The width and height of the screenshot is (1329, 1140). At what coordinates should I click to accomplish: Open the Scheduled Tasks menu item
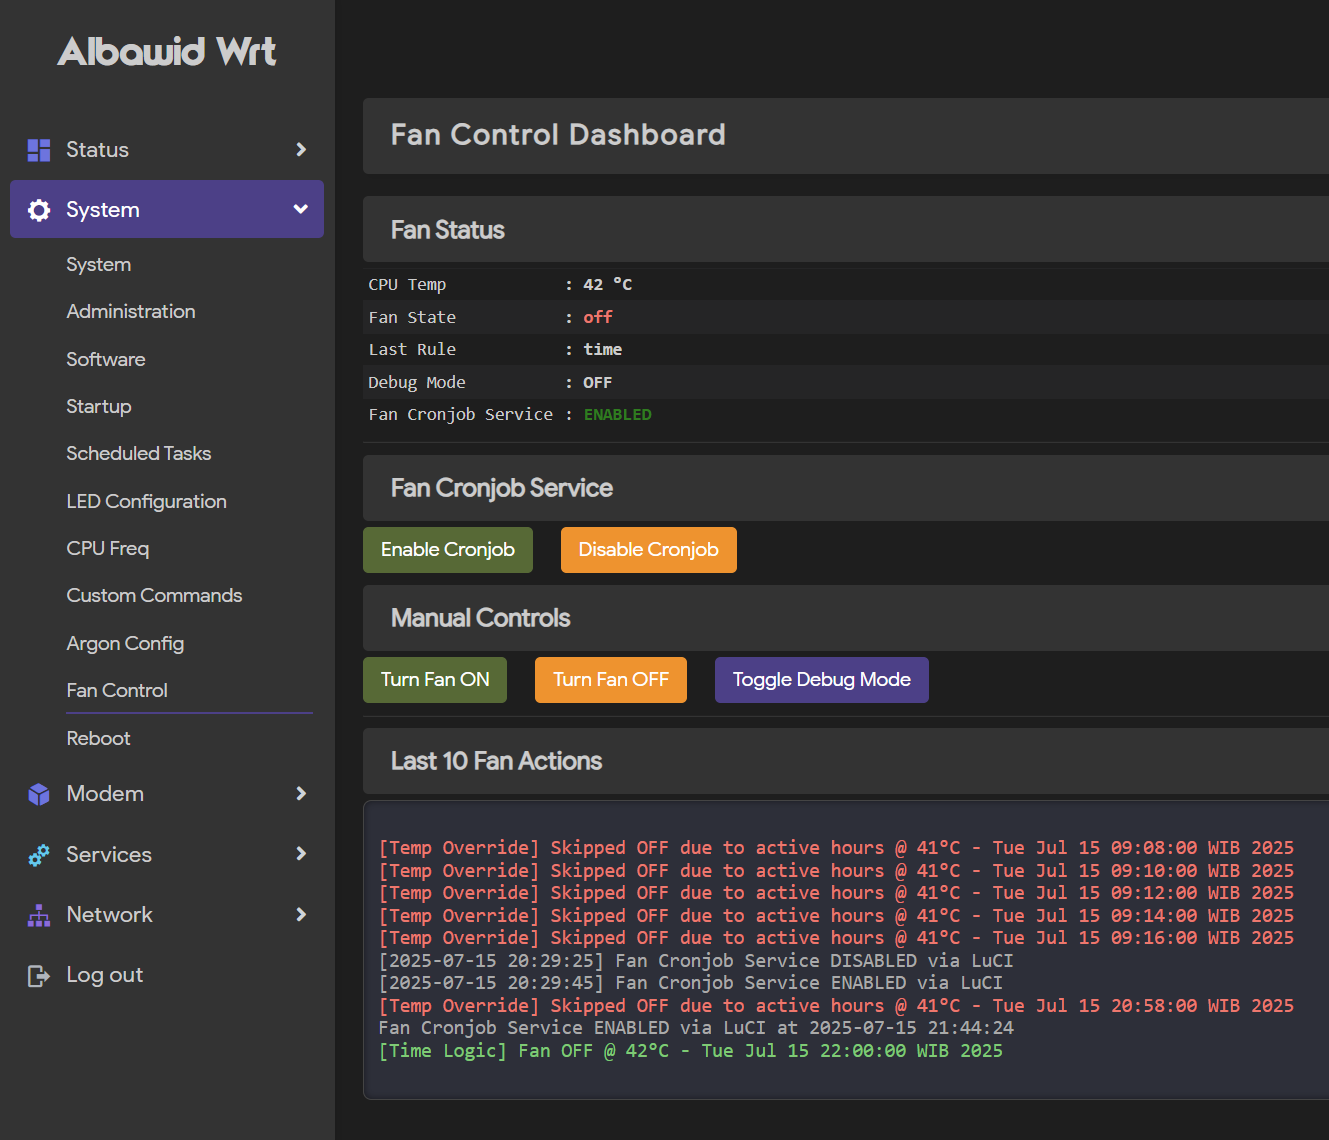click(139, 454)
